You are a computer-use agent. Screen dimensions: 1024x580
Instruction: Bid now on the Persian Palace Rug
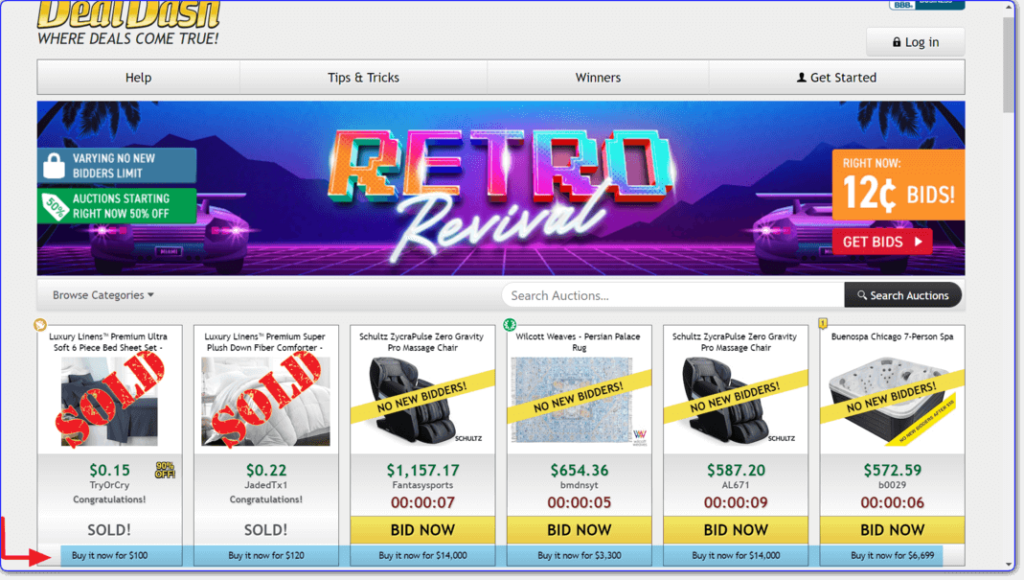(579, 530)
